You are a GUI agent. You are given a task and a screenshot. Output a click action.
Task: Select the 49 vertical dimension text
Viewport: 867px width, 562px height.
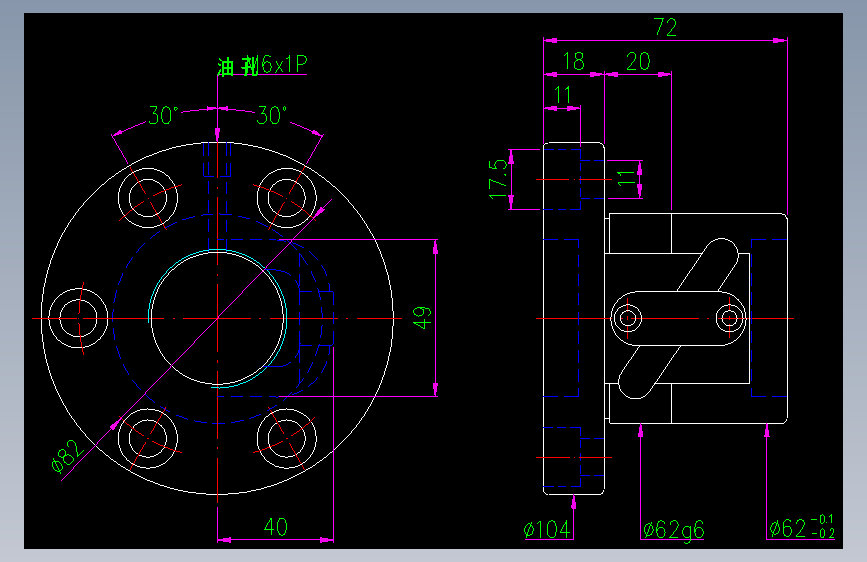(422, 318)
